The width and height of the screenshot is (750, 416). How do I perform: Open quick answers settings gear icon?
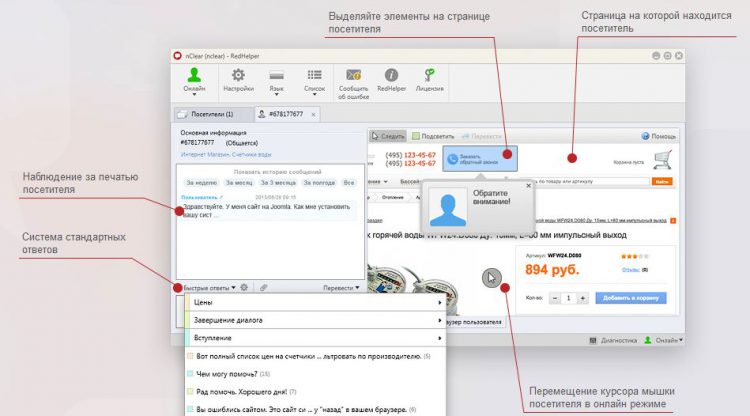(244, 288)
